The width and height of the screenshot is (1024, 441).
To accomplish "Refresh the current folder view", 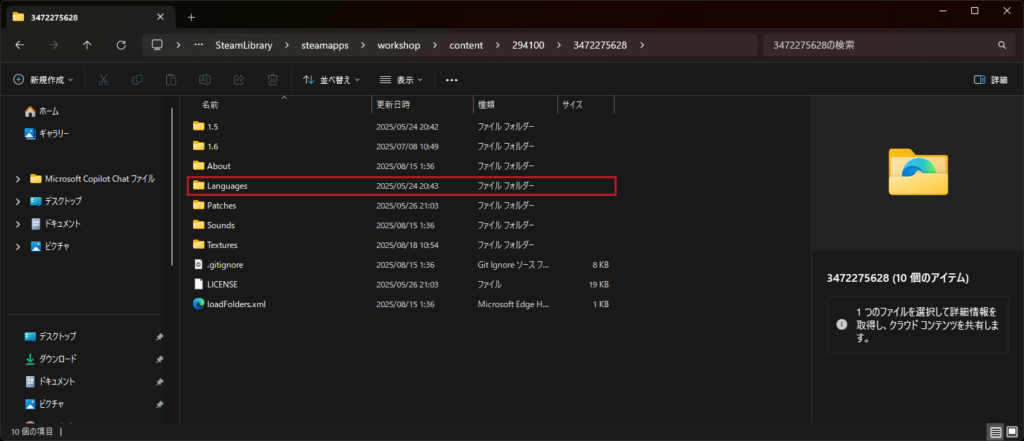I will click(x=121, y=45).
